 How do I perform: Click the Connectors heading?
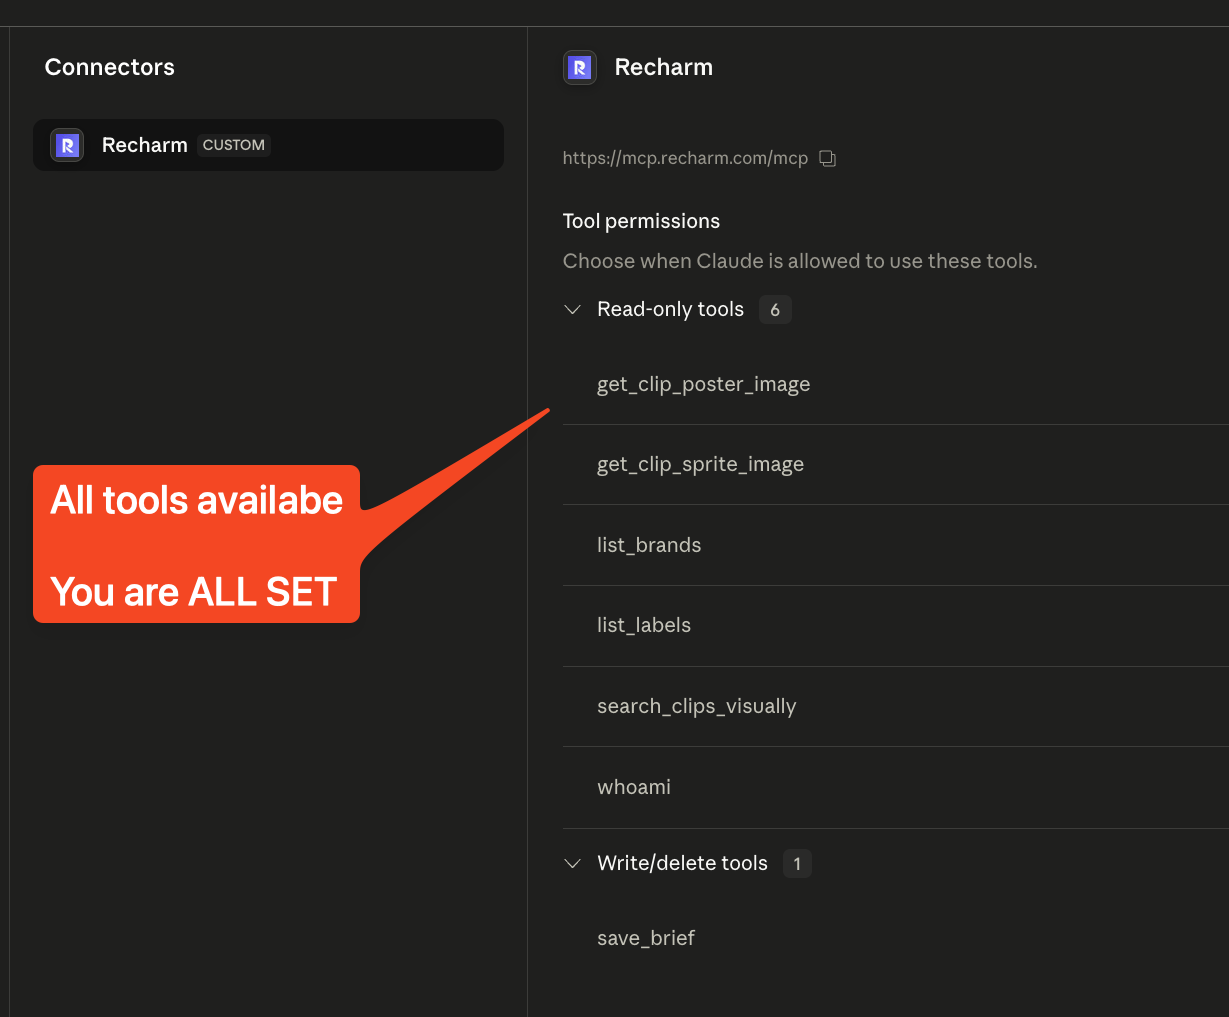point(110,67)
